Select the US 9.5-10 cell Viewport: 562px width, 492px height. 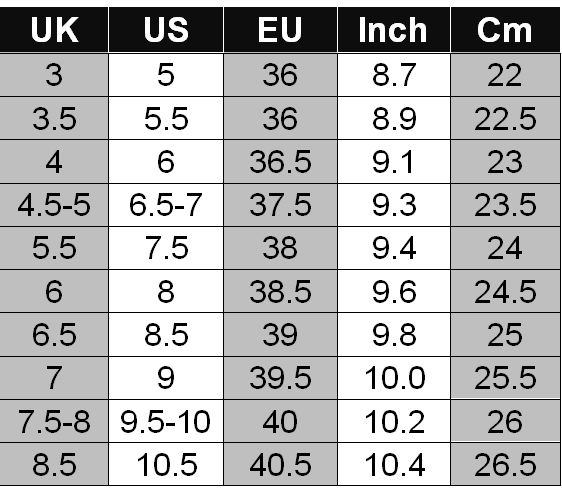[166, 421]
